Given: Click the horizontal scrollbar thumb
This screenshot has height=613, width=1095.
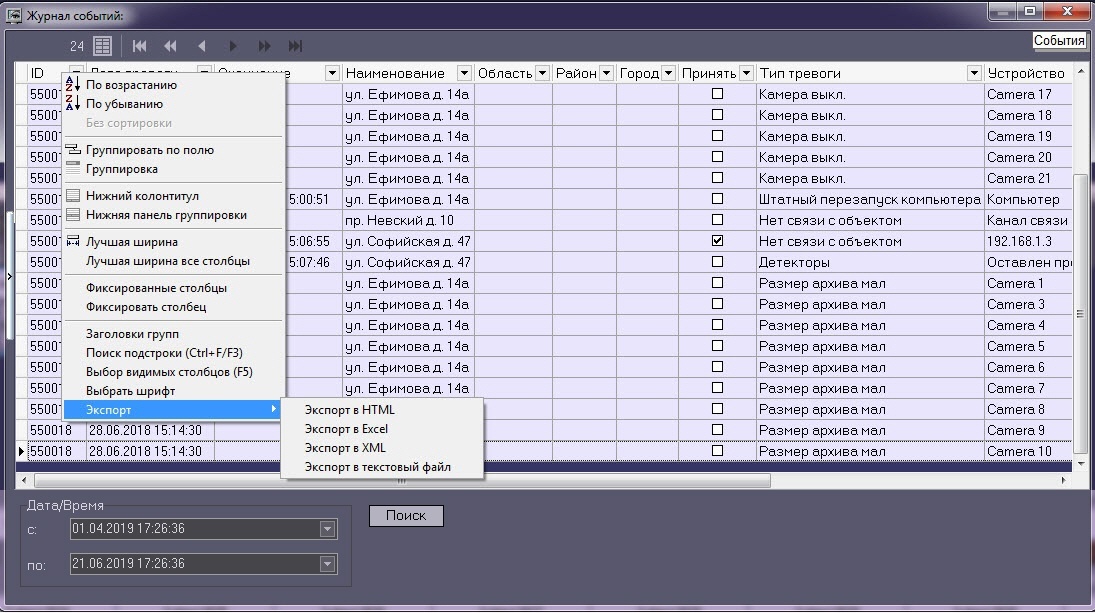Looking at the screenshot, I should (402, 480).
